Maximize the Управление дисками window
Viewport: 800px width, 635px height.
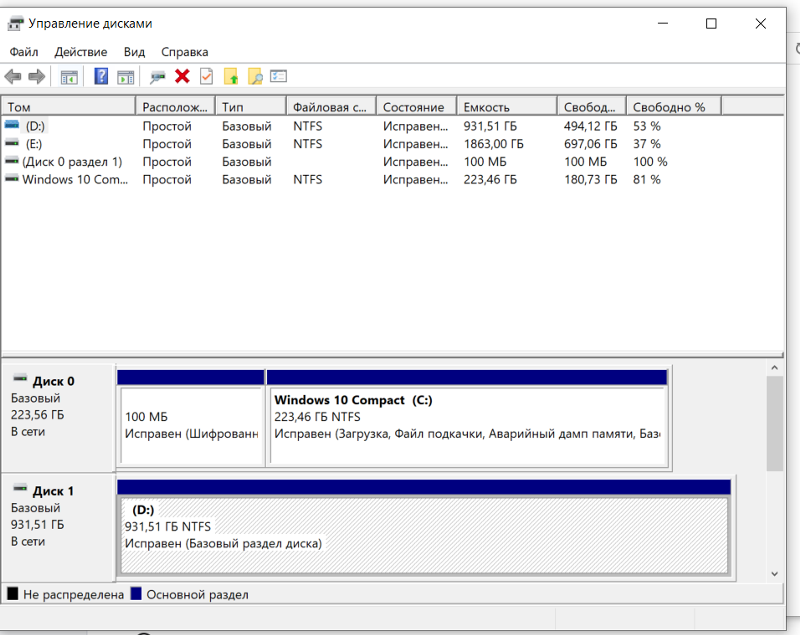[711, 23]
